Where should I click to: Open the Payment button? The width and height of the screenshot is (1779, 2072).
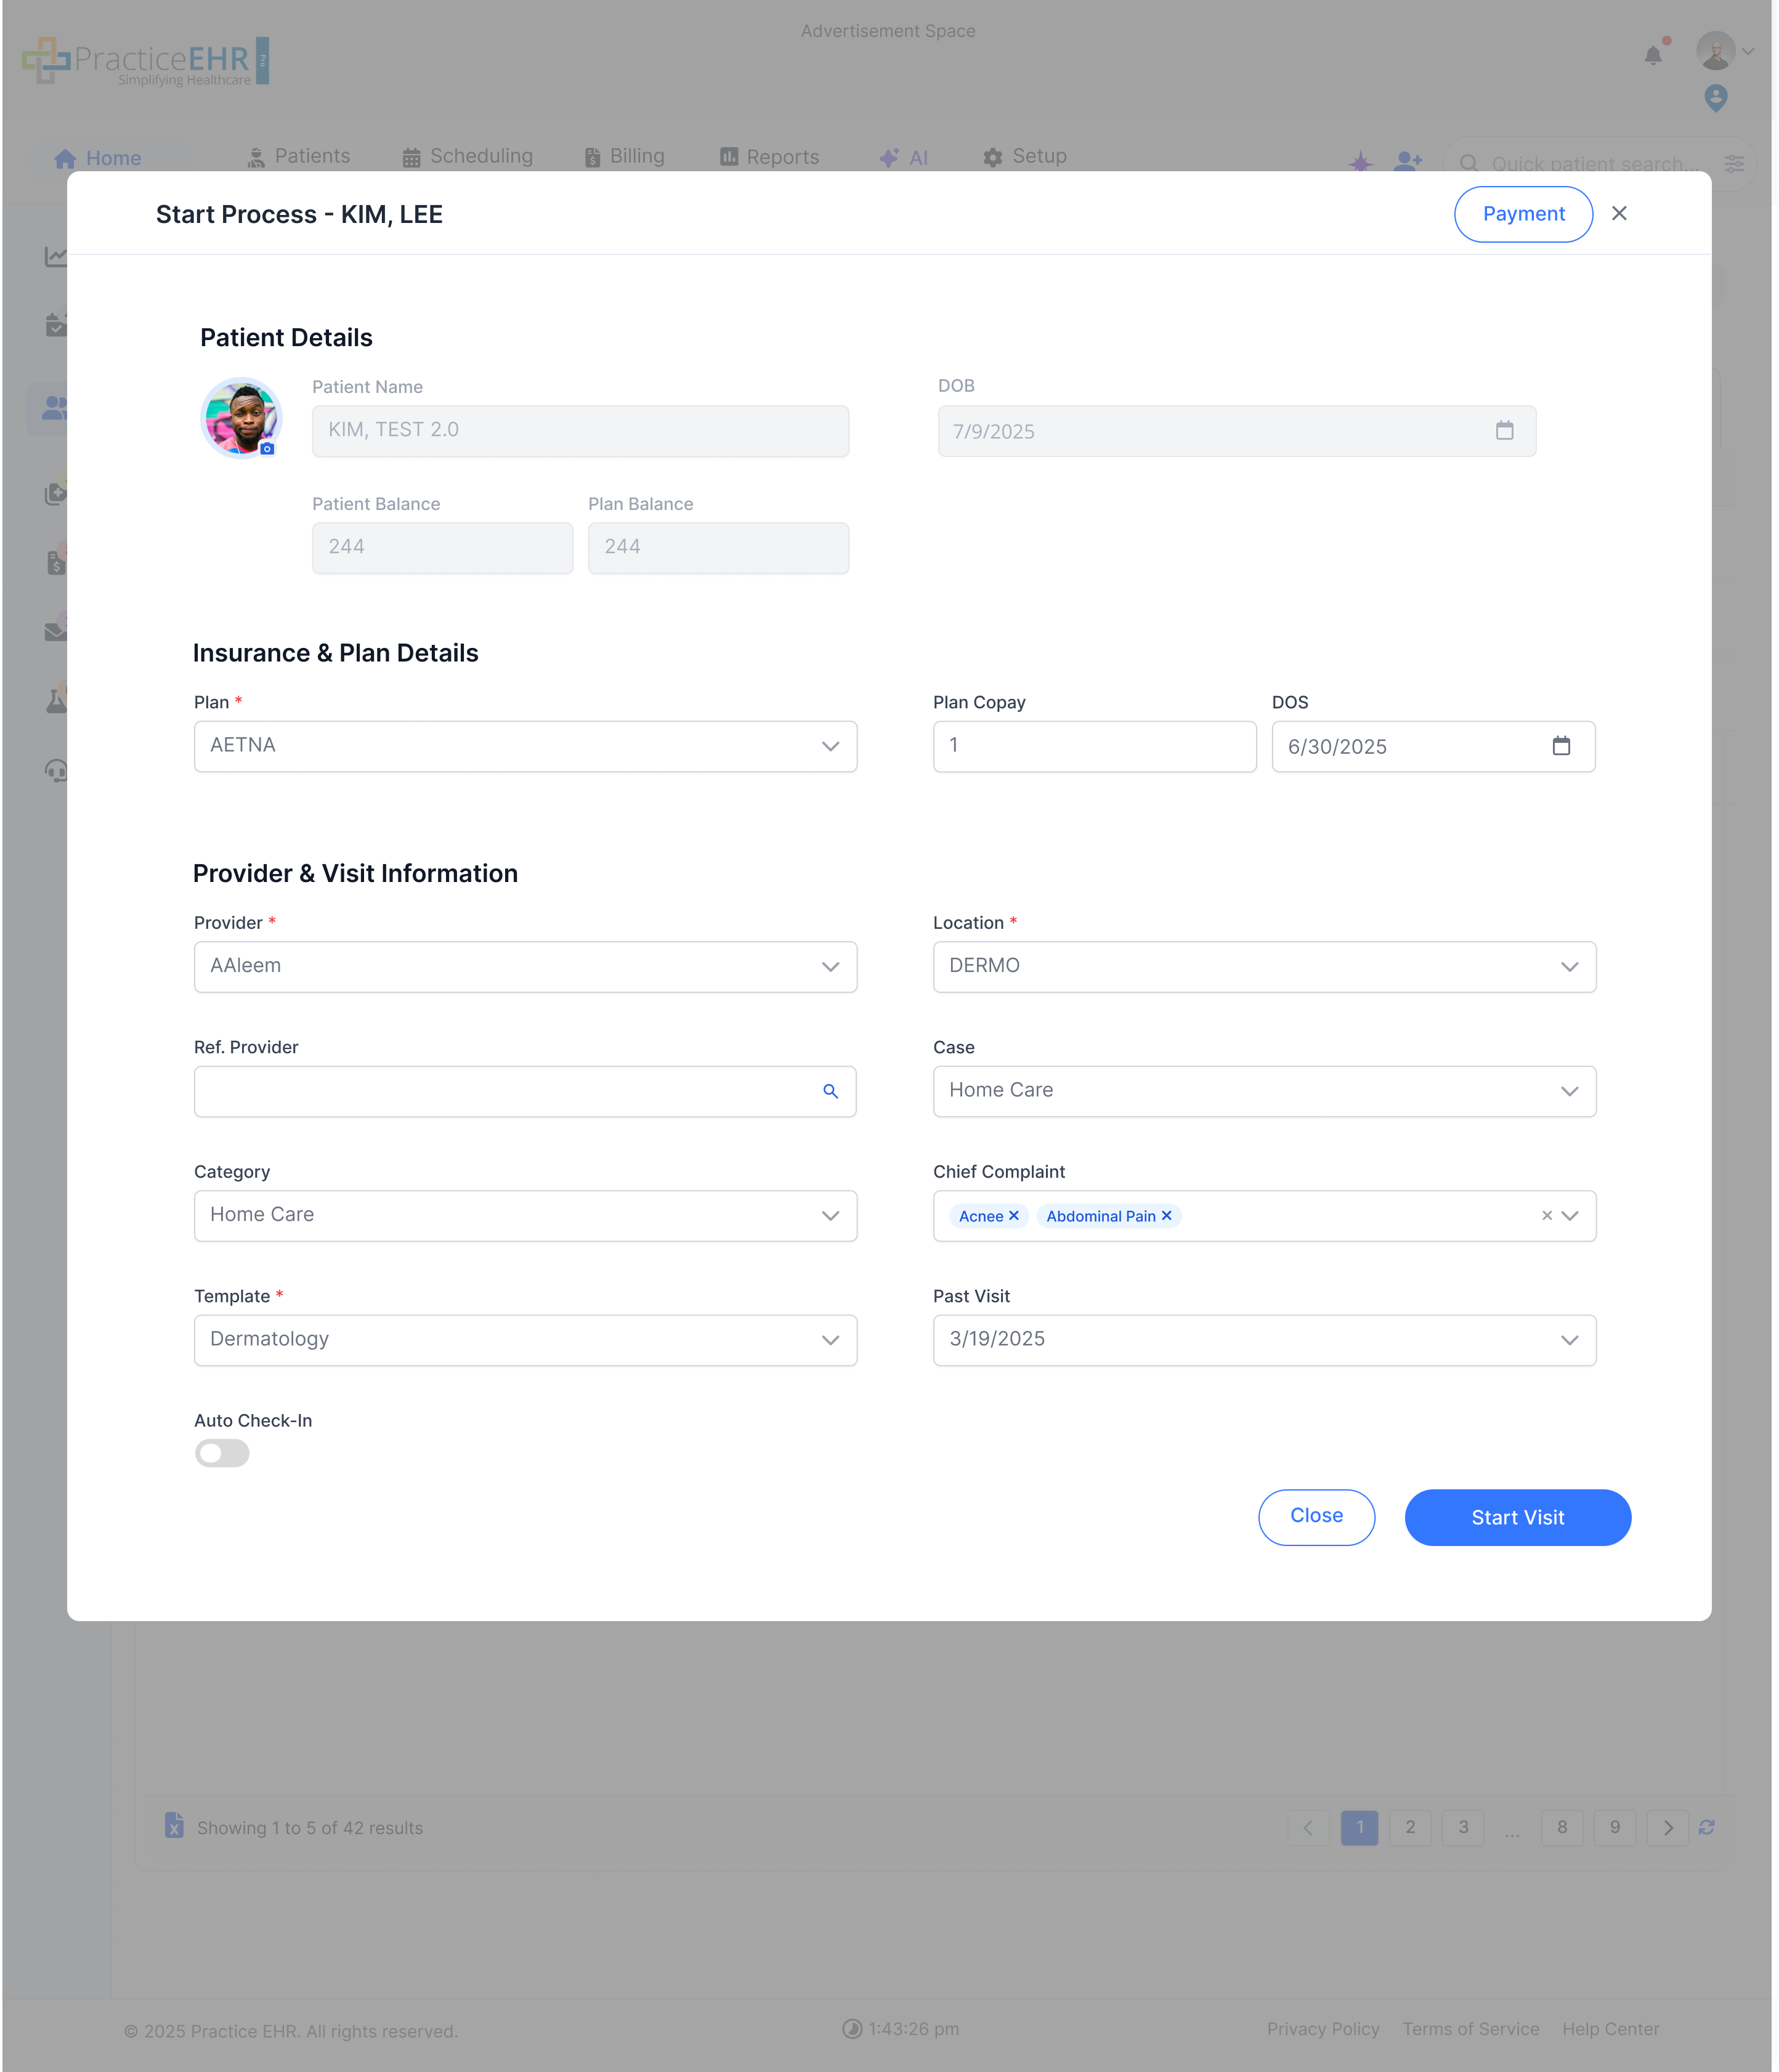tap(1523, 214)
